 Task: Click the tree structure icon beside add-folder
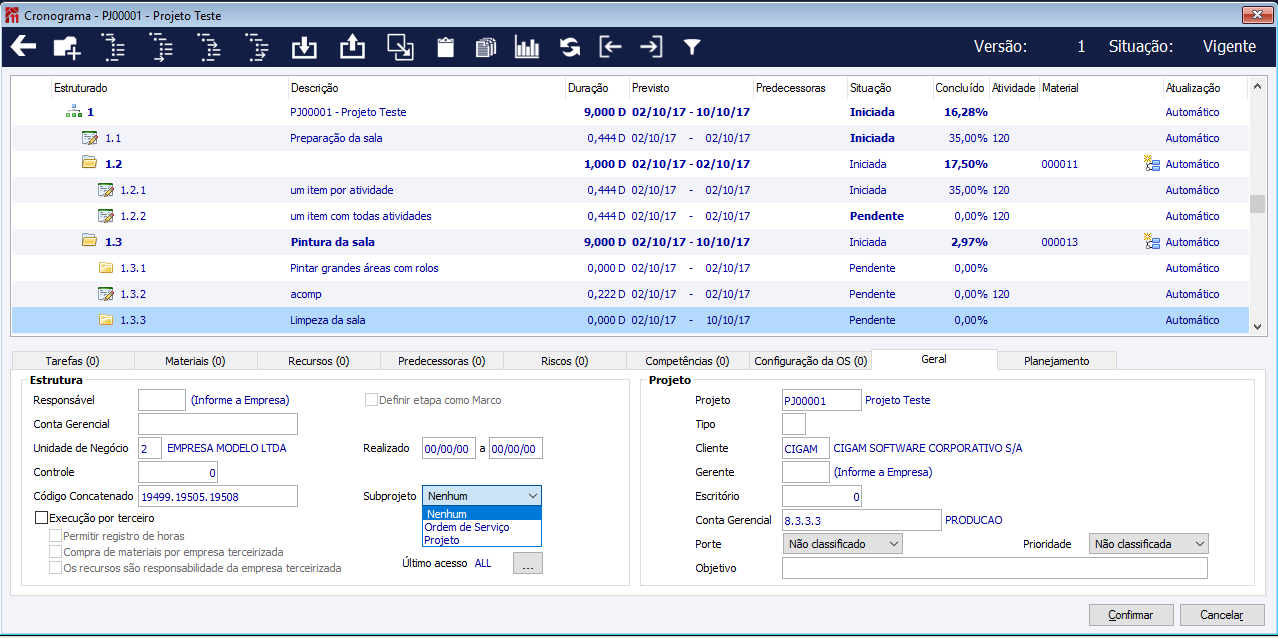click(x=114, y=47)
